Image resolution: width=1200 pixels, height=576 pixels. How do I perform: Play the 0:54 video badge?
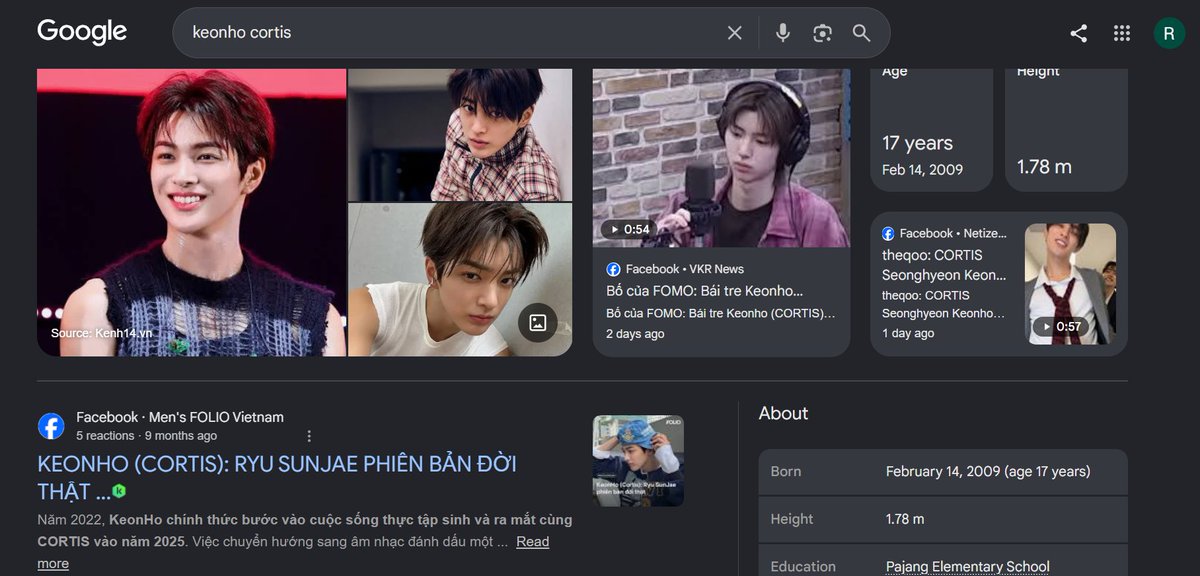[629, 229]
